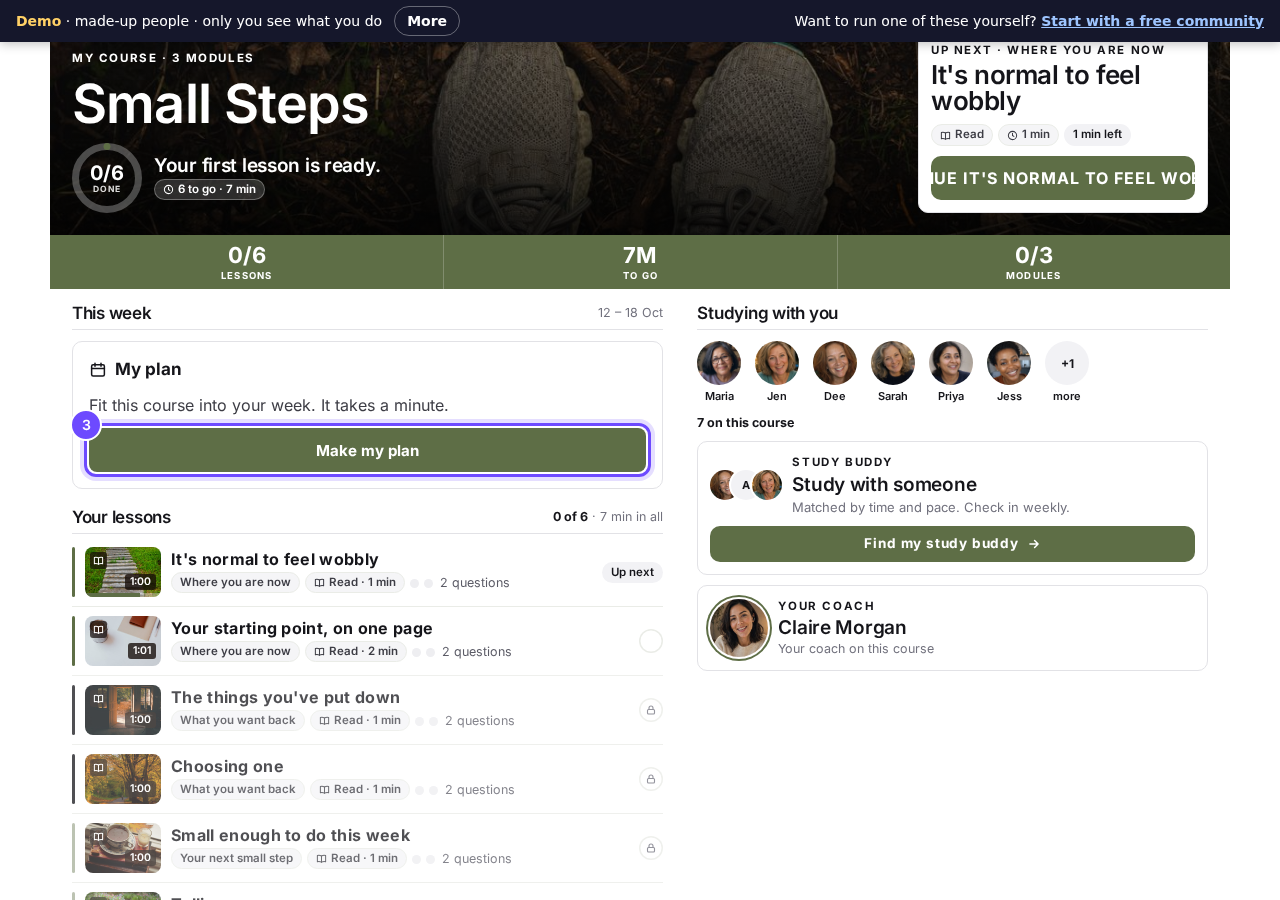Click the Small Steps course title
The width and height of the screenshot is (1280, 900).
click(220, 103)
